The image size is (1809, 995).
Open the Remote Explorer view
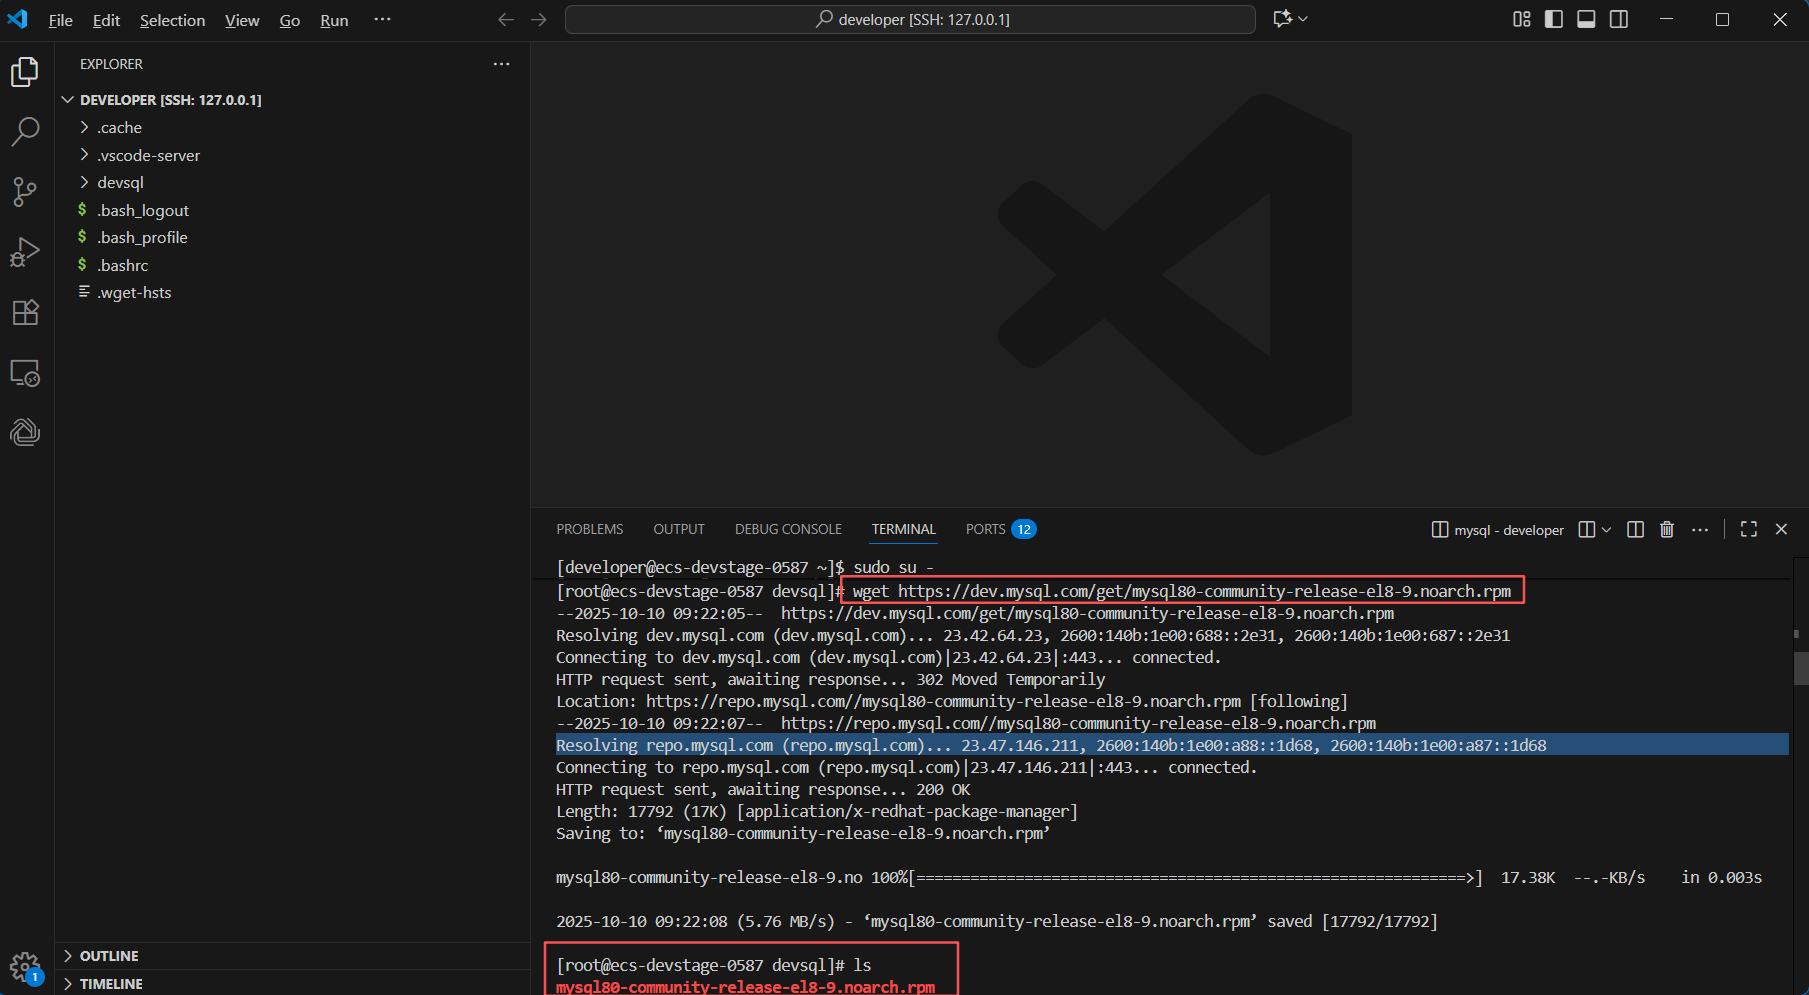click(x=25, y=373)
